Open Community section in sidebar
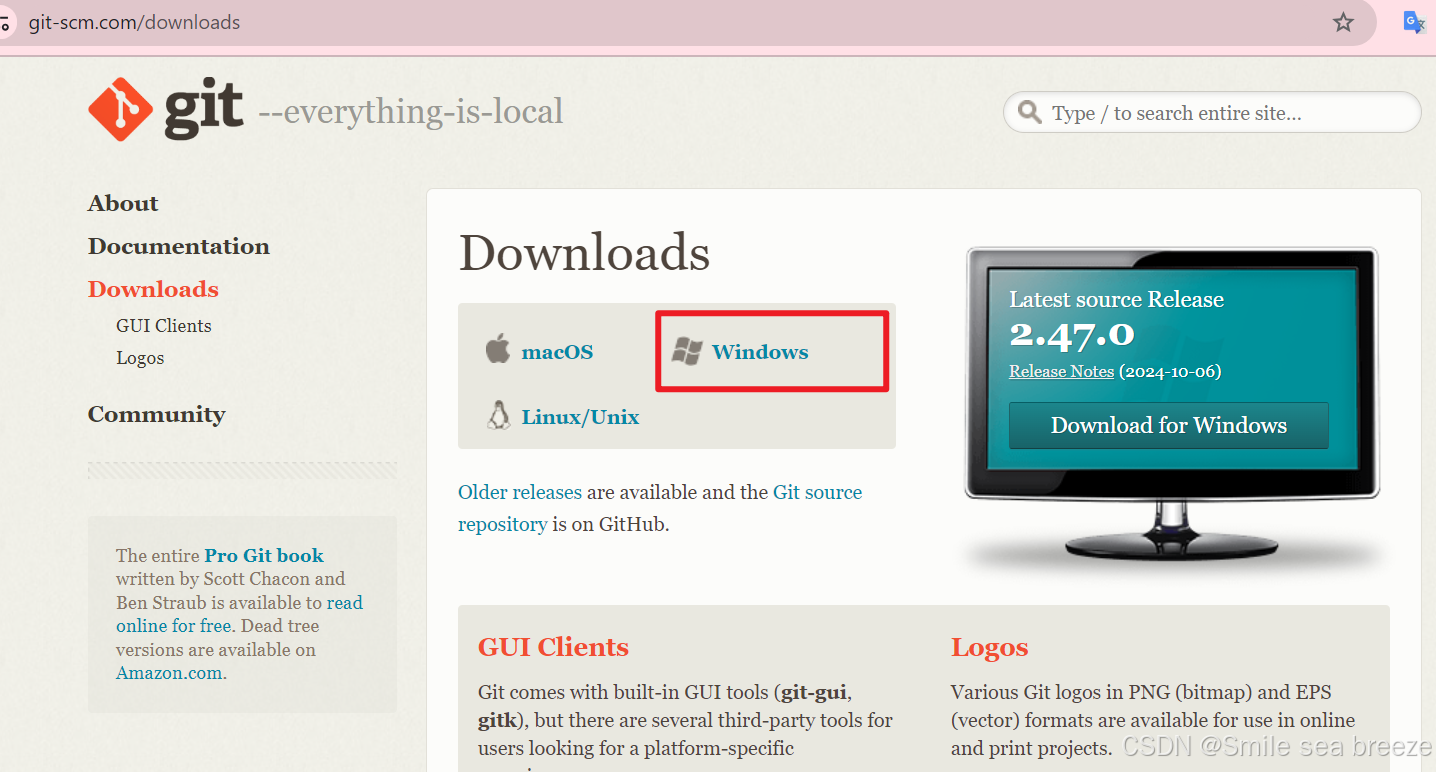 coord(157,414)
